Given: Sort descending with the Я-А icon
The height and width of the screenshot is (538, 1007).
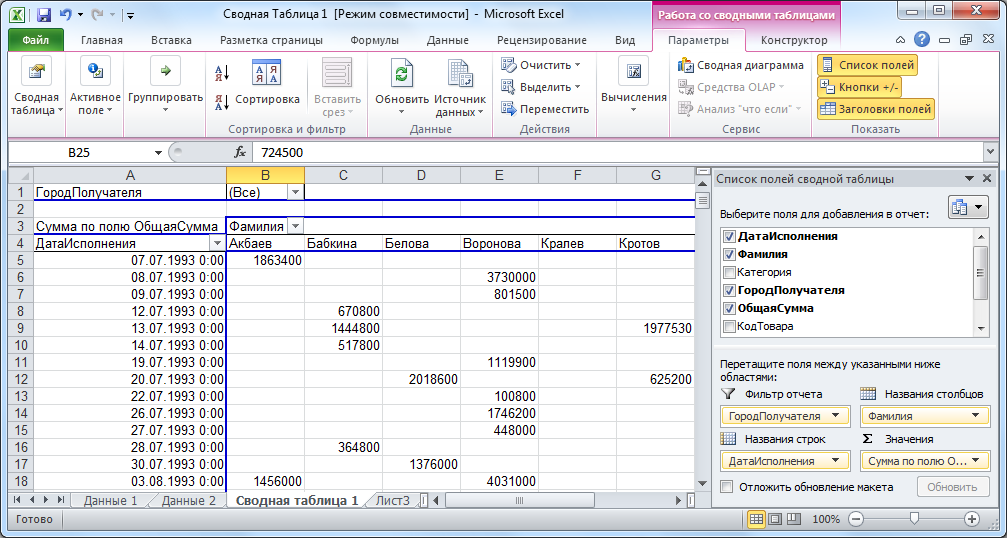Looking at the screenshot, I should tap(222, 102).
